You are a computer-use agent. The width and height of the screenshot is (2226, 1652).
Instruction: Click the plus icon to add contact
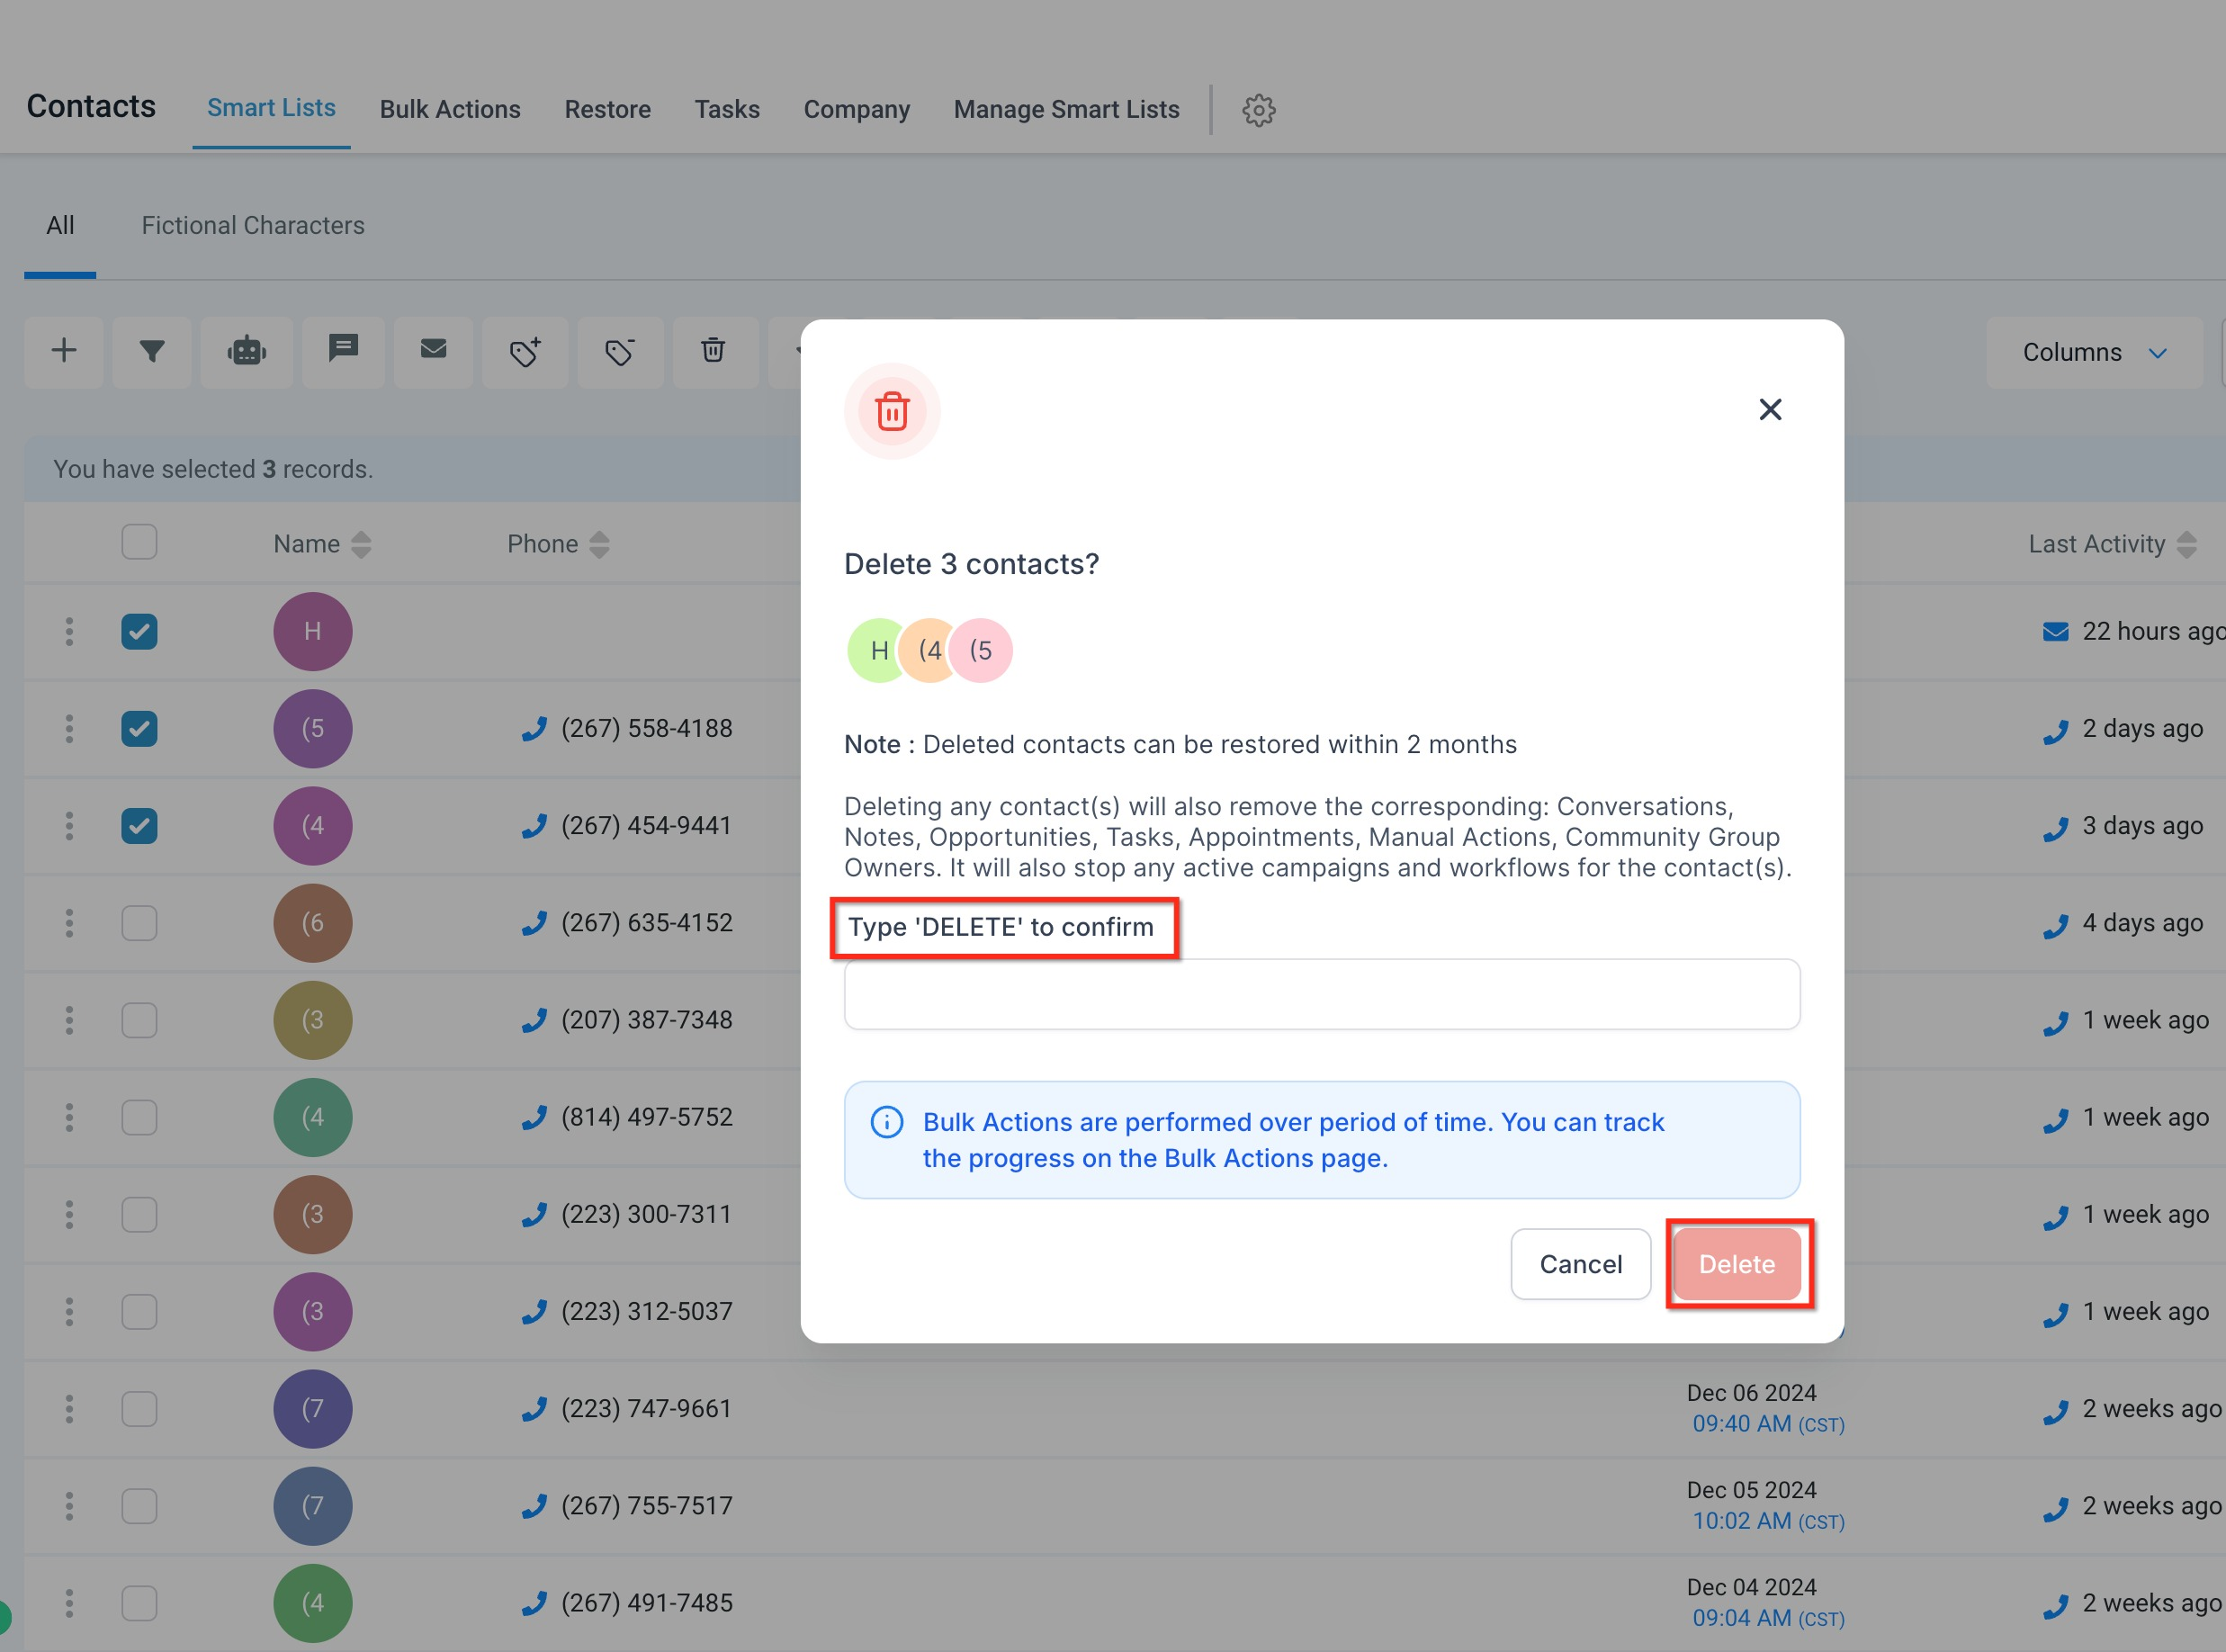(64, 351)
